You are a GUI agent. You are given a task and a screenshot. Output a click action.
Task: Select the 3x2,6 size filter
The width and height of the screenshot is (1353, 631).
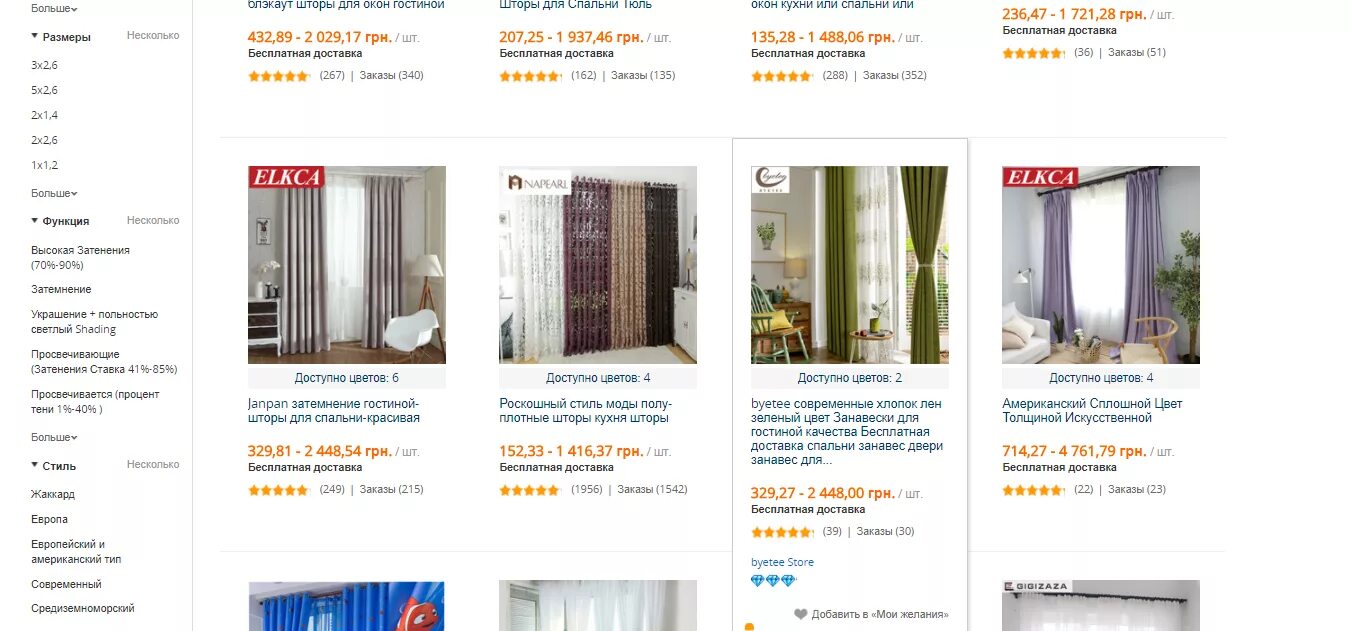click(44, 65)
